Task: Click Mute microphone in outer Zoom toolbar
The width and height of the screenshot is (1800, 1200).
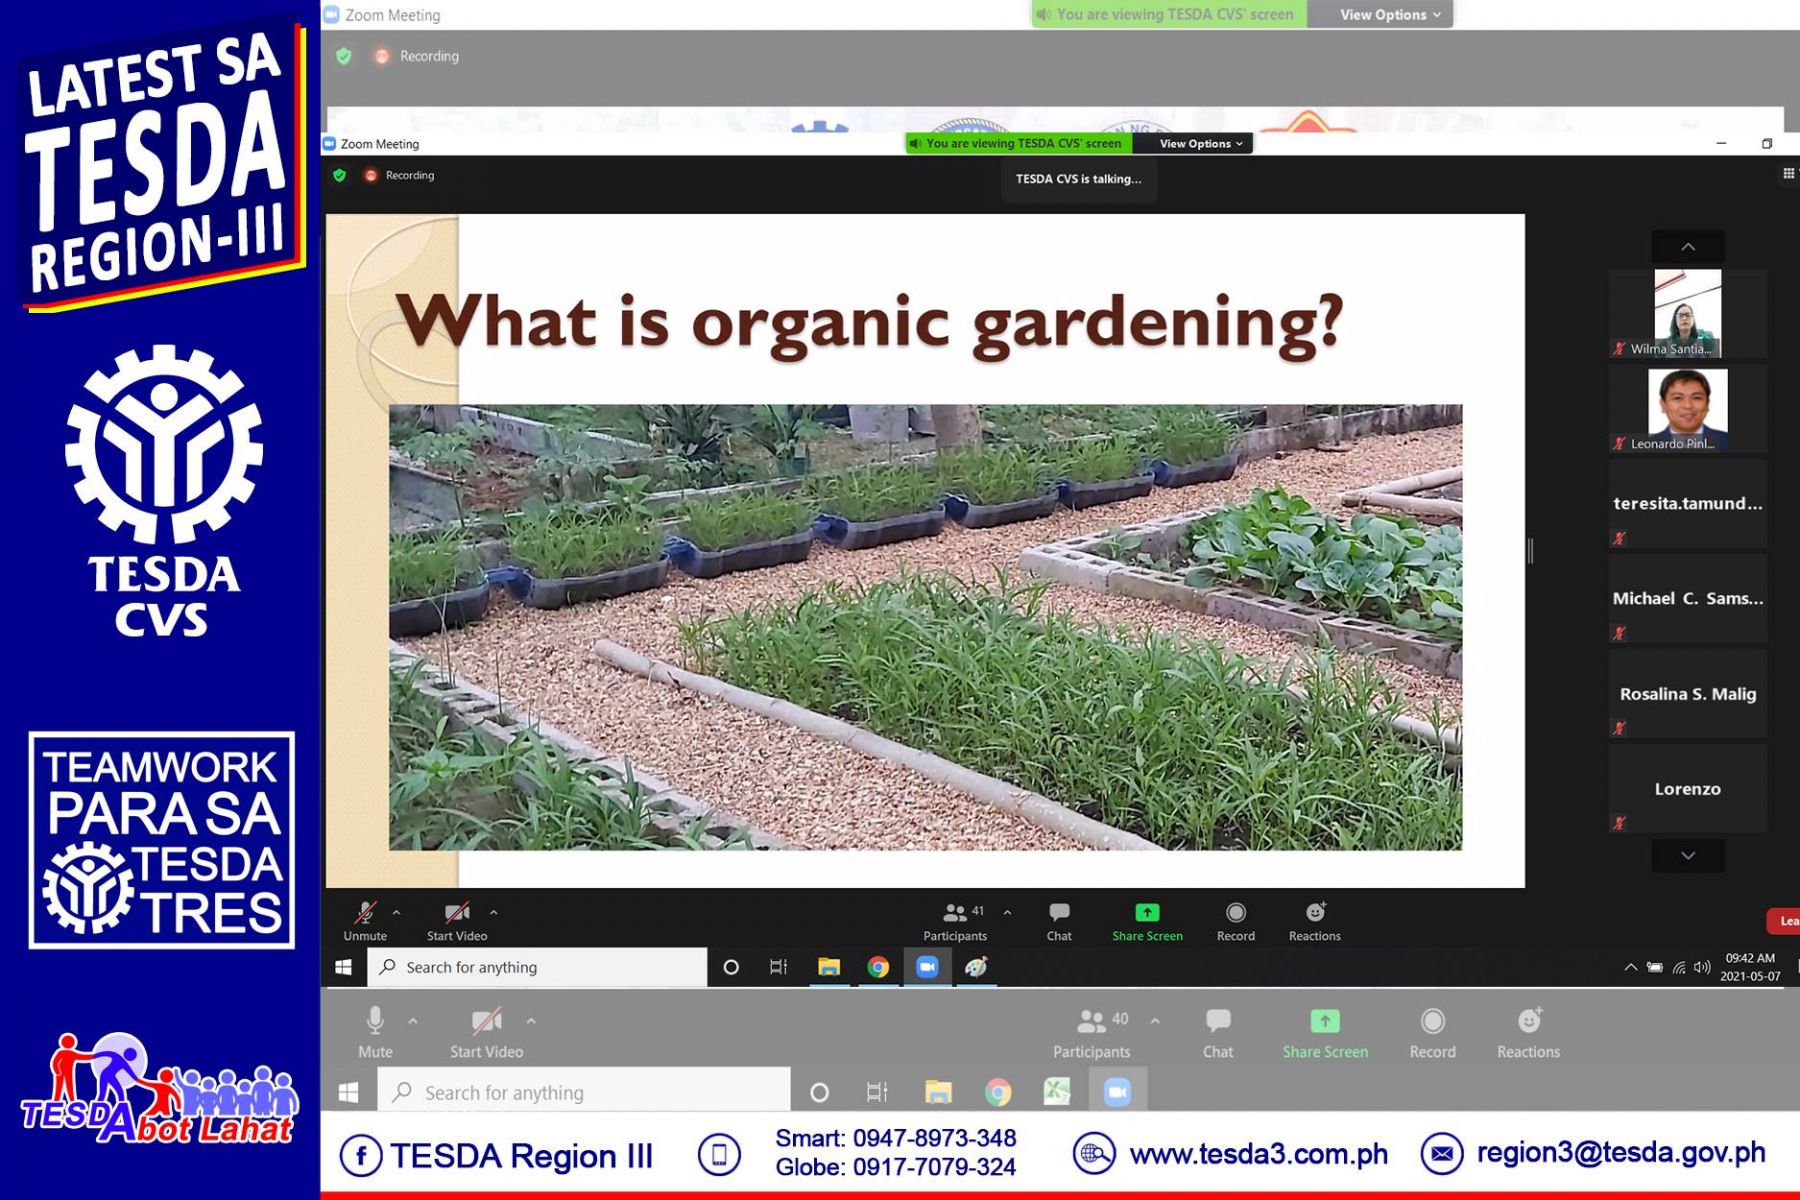Action: [x=375, y=1032]
